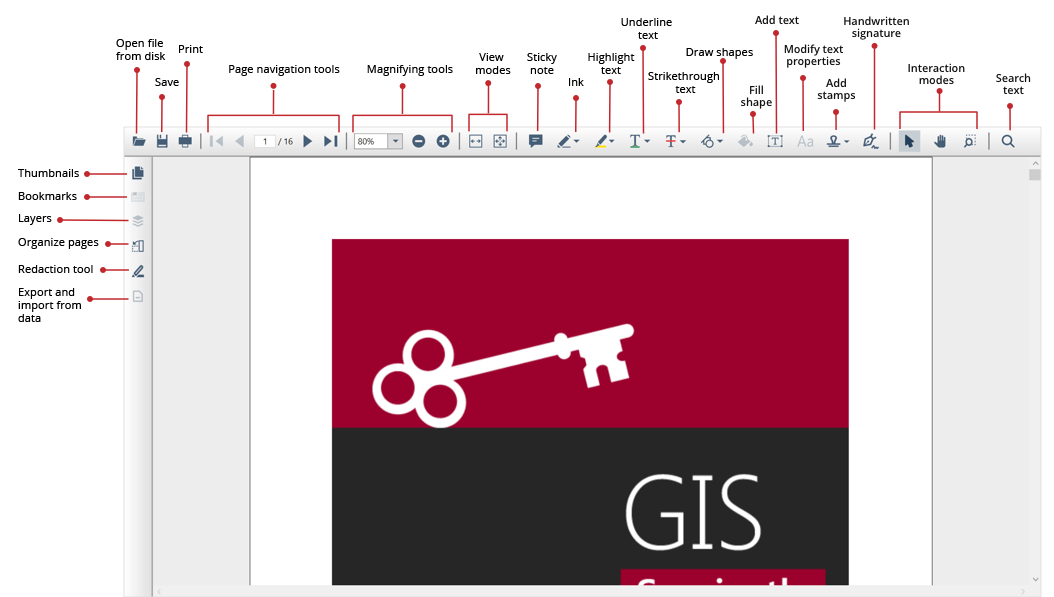Go to the next page

tap(307, 142)
